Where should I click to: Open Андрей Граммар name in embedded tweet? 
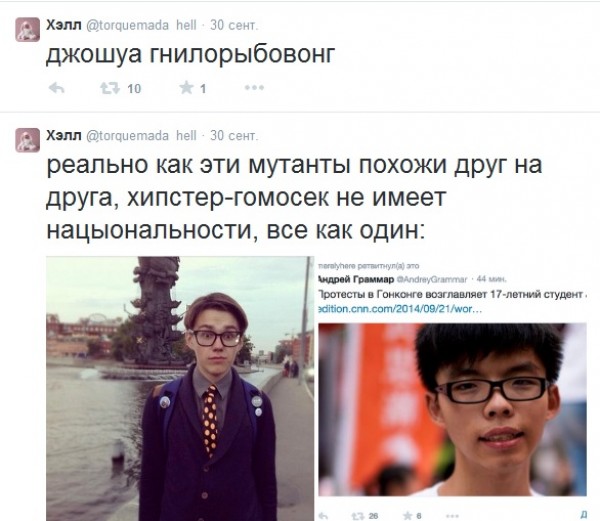[356, 280]
